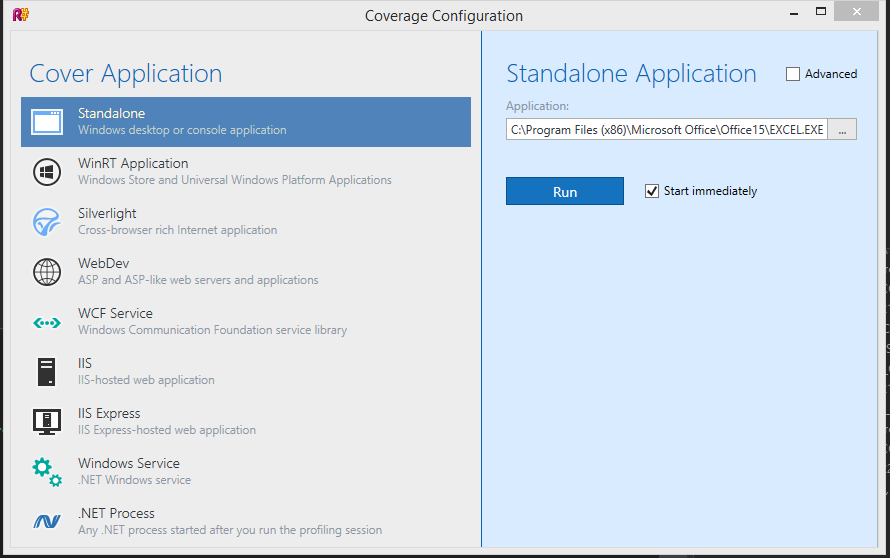
Task: Uncheck the Start immediately checkbox
Action: coord(652,191)
